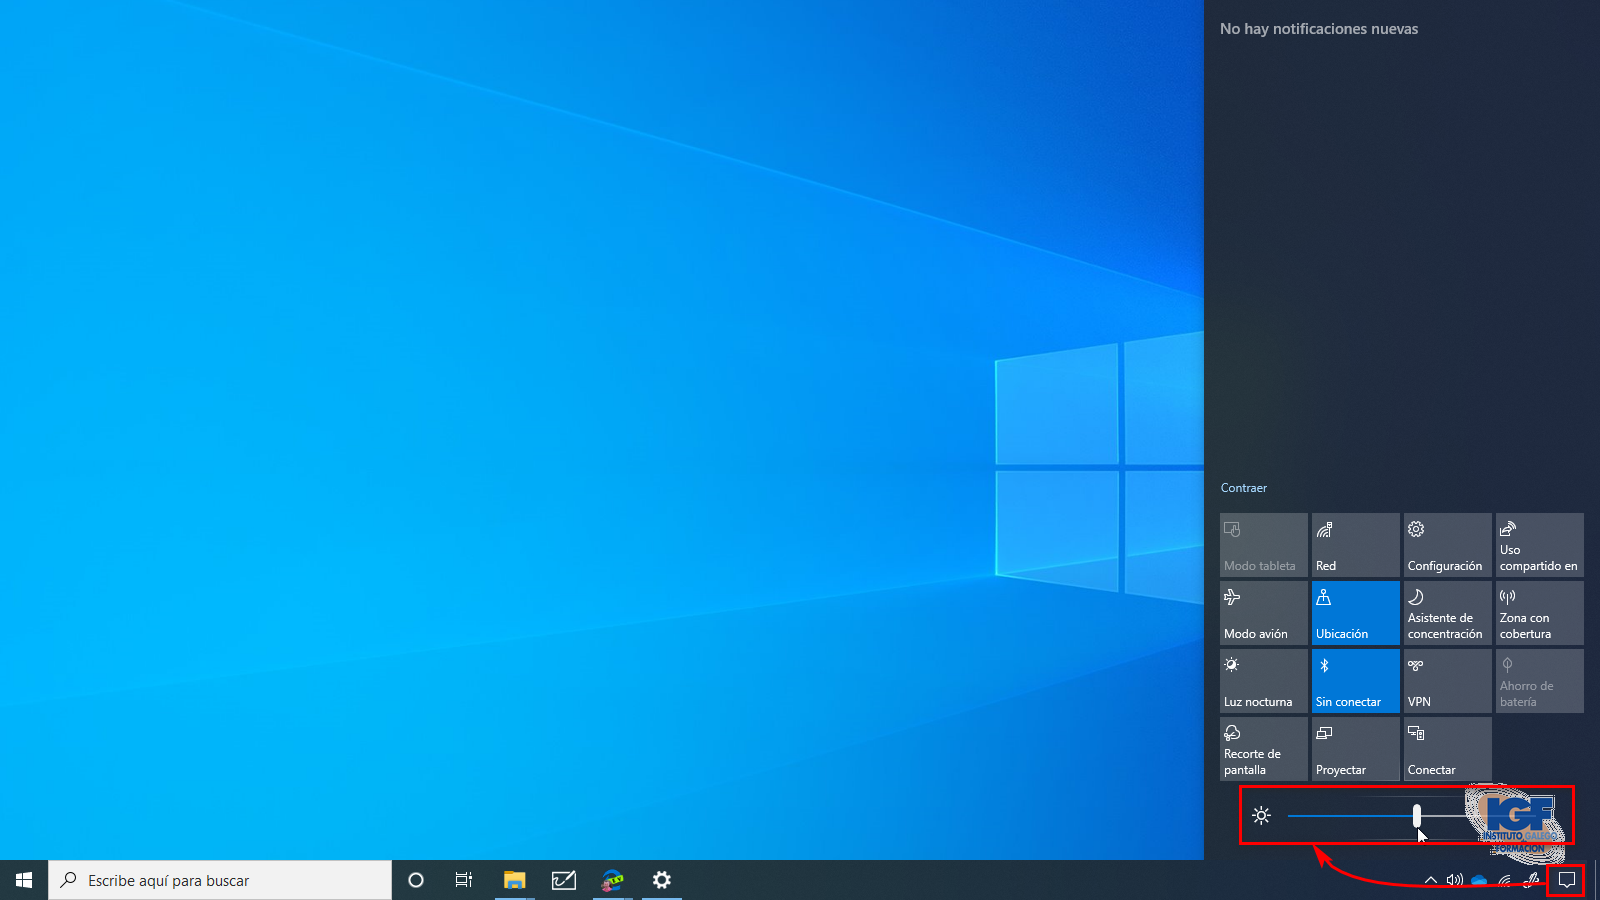Open Uso compartido en proximidad tile
Viewport: 1600px width, 900px height.
tap(1539, 545)
